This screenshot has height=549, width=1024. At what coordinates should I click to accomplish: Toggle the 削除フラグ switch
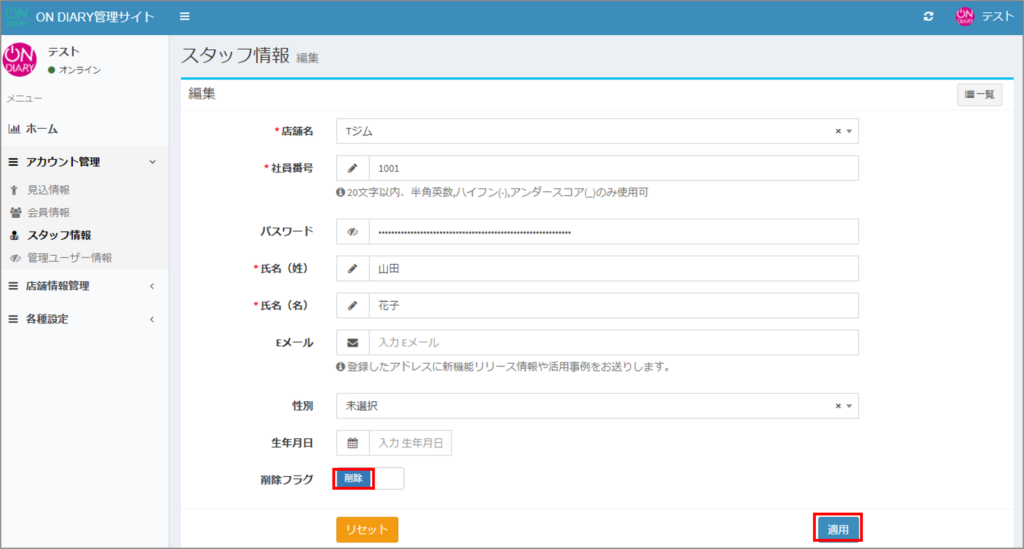[369, 479]
